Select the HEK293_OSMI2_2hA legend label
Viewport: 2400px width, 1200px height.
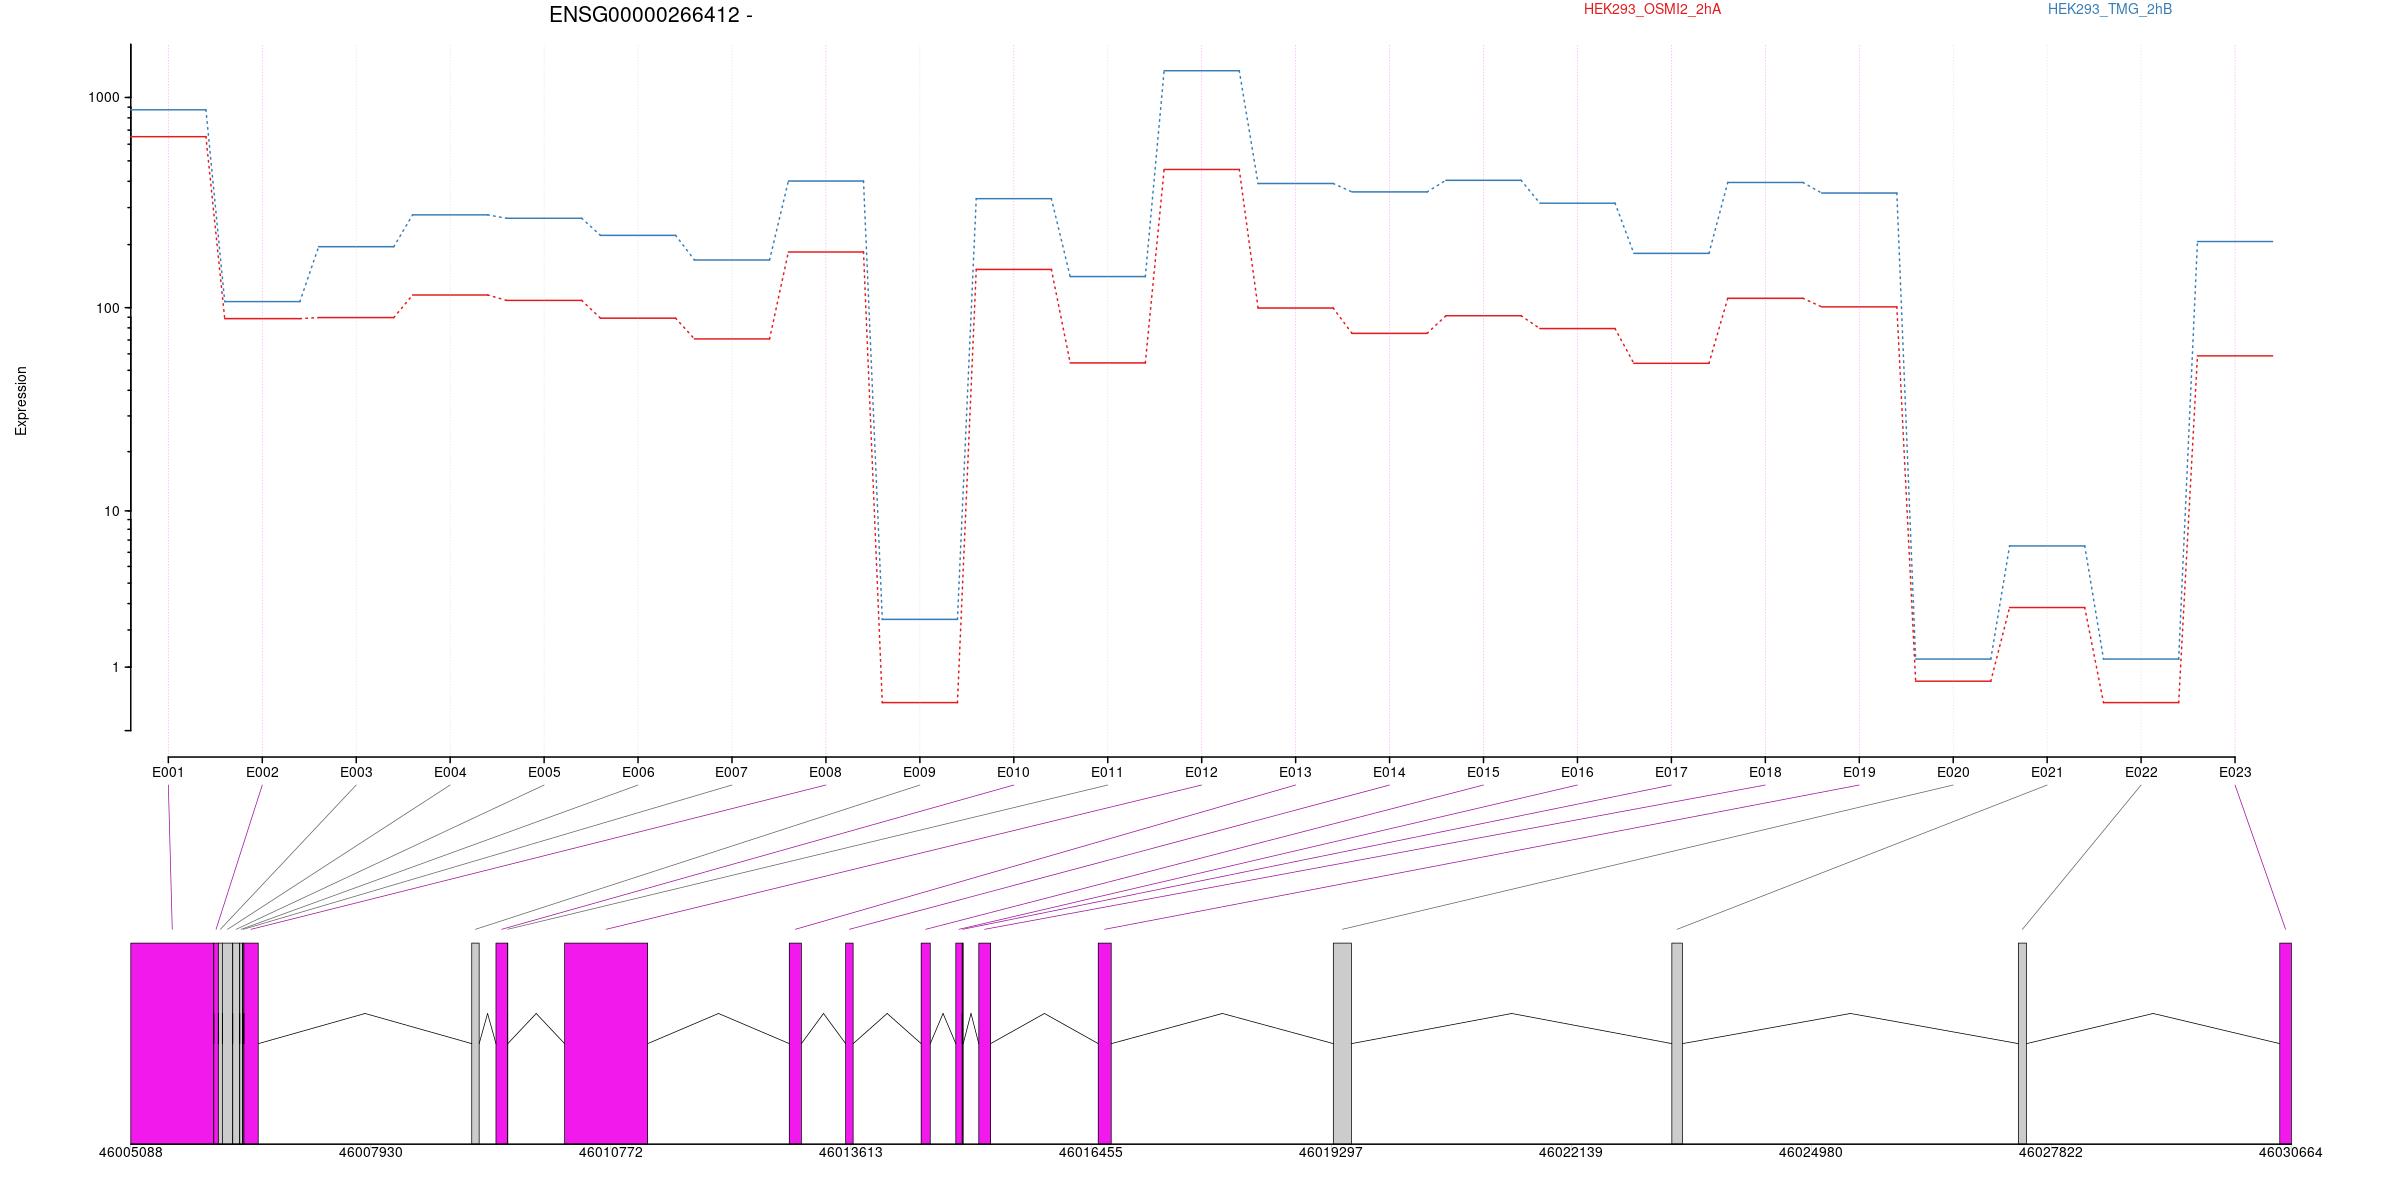tap(1652, 9)
